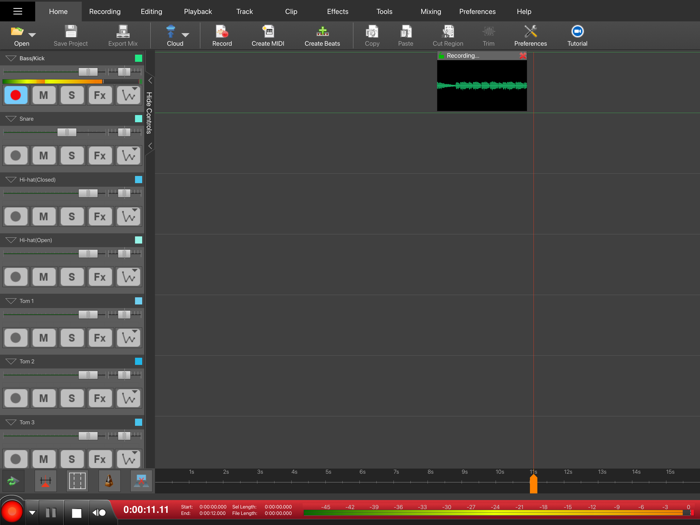The height and width of the screenshot is (525, 700).
Task: Click the Open project icon
Action: tap(17, 31)
